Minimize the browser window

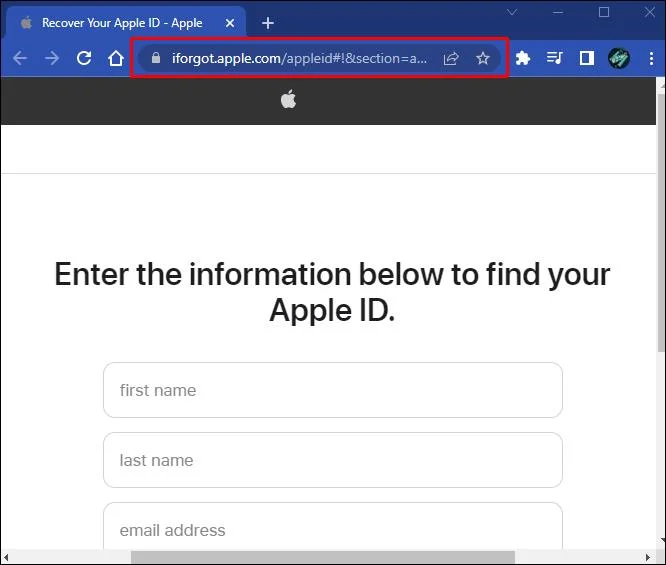[558, 12]
